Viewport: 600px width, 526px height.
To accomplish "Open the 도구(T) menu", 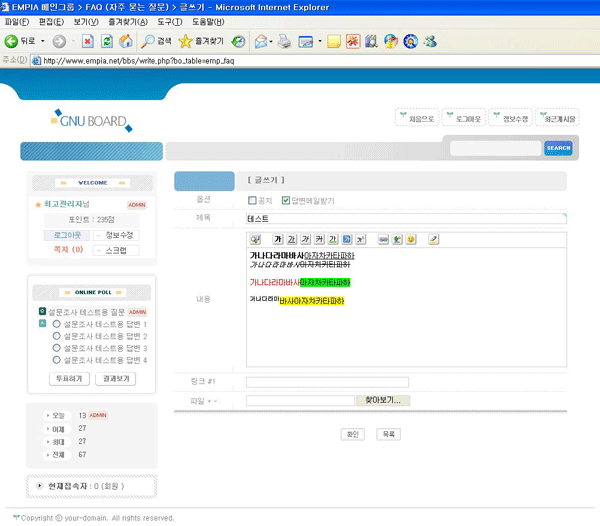I will point(169,21).
